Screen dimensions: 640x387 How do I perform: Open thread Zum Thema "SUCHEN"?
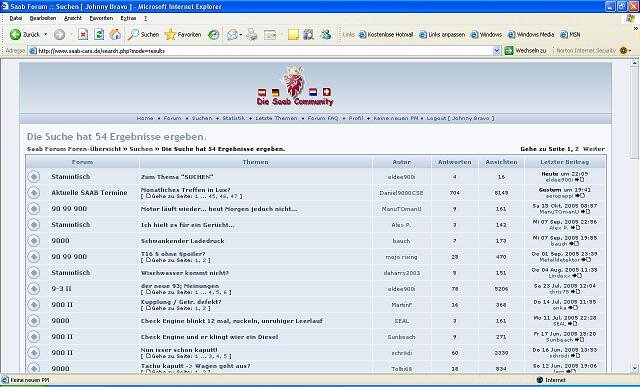coord(177,177)
